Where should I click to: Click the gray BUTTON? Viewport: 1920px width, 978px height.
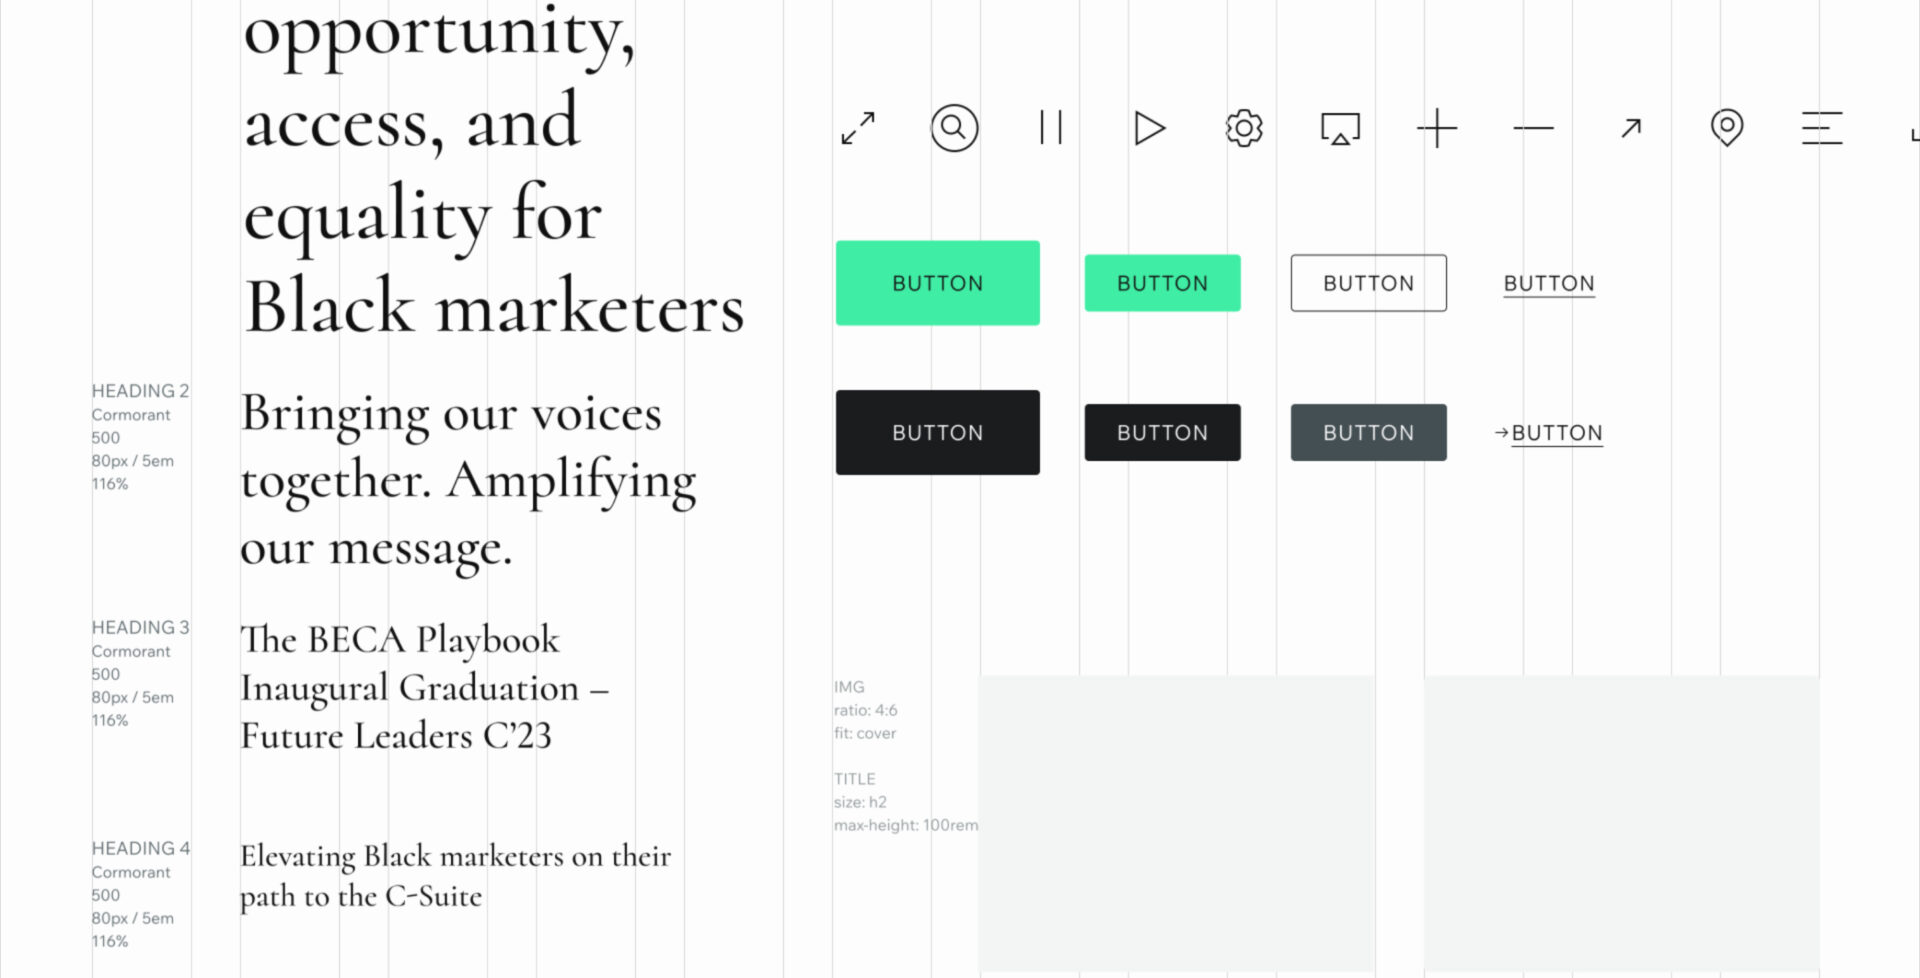[1369, 432]
